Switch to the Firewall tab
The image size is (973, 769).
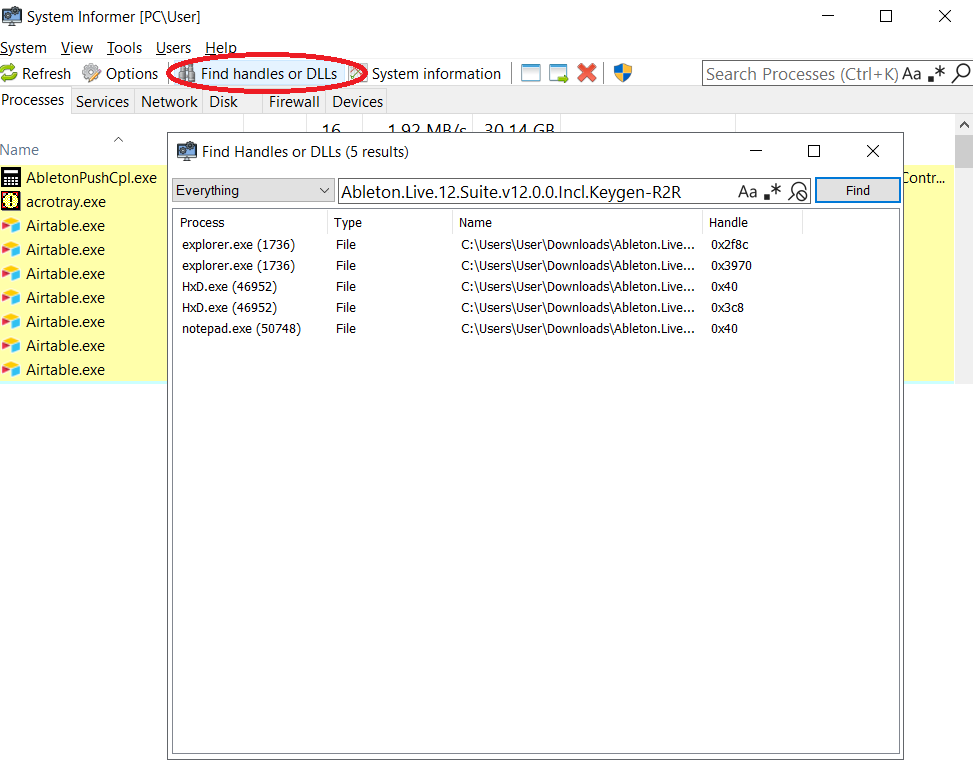294,102
